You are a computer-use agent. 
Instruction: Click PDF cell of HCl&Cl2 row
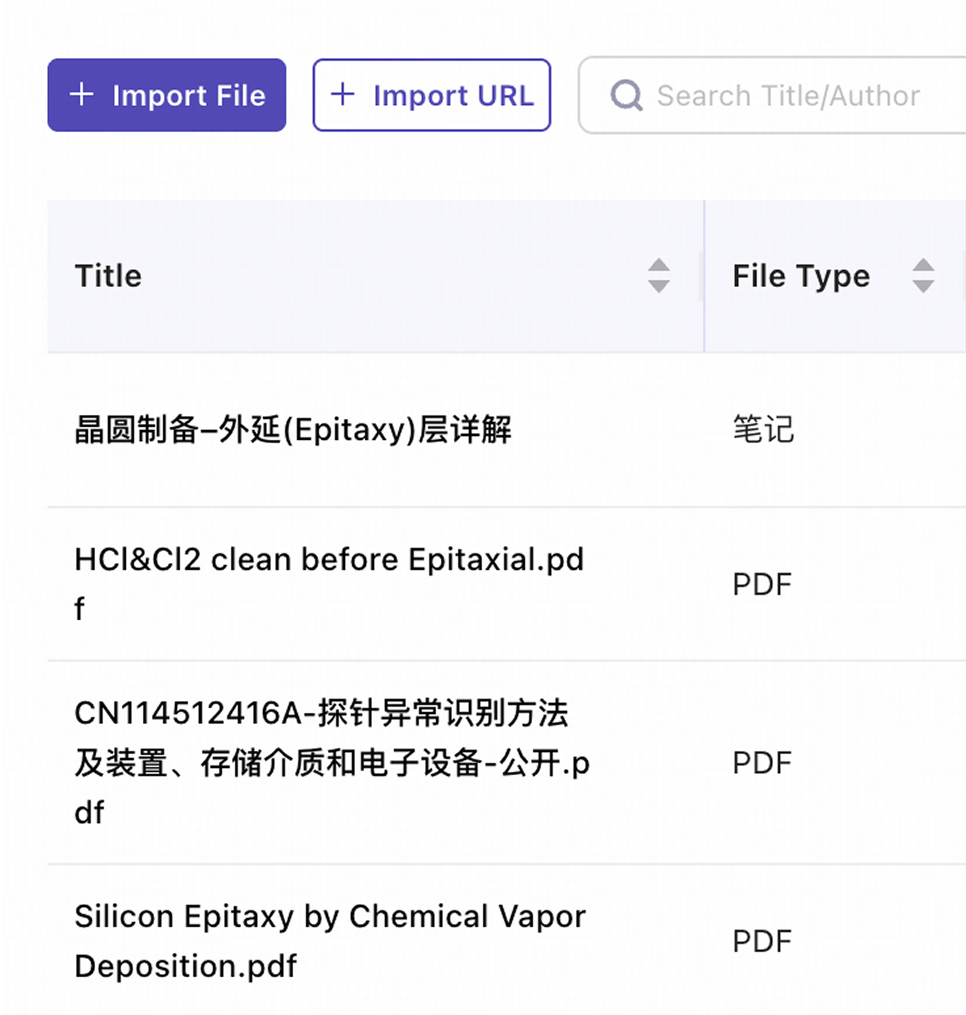(762, 585)
